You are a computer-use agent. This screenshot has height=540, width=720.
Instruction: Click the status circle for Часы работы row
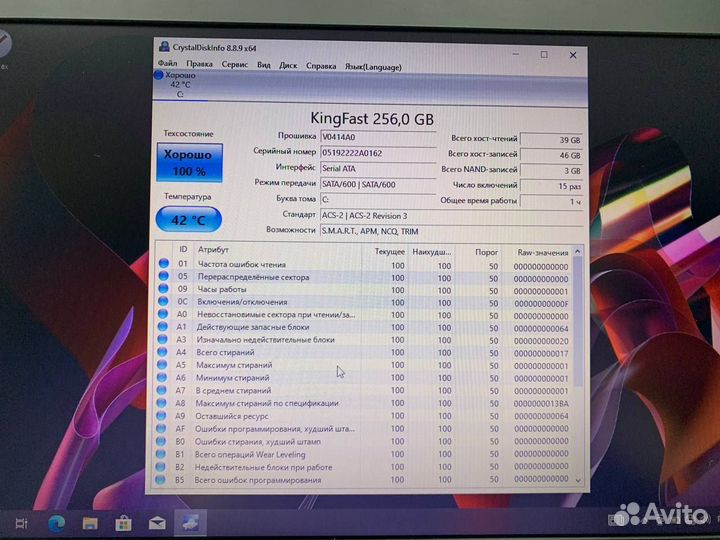(164, 290)
